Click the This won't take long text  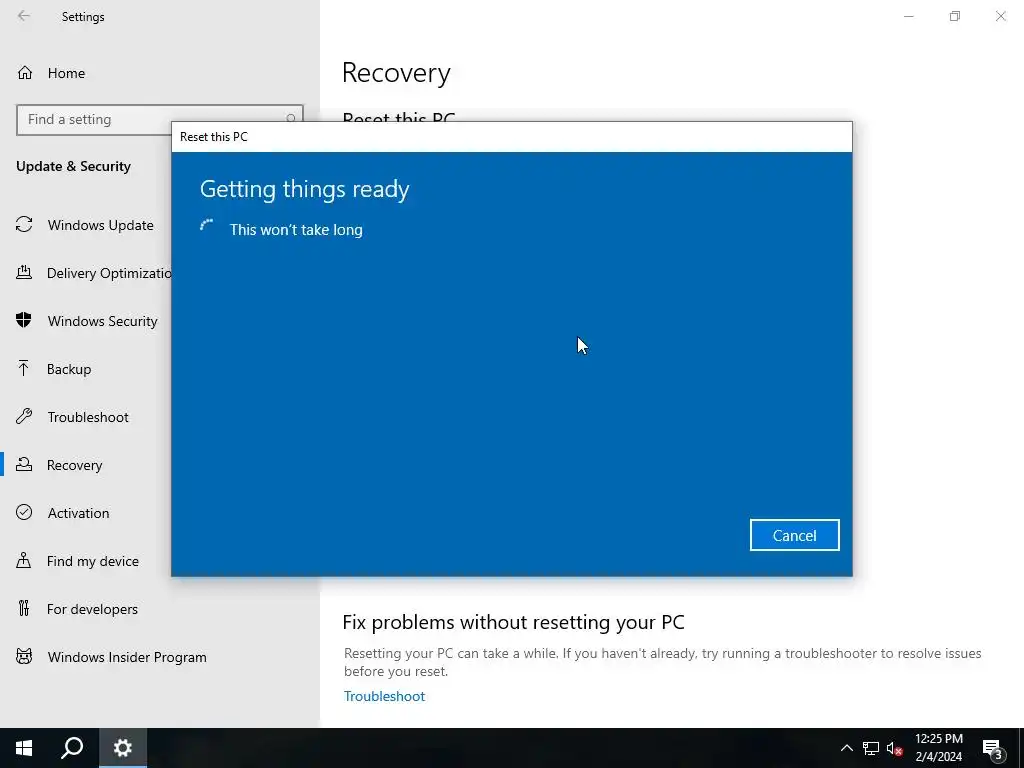(296, 230)
